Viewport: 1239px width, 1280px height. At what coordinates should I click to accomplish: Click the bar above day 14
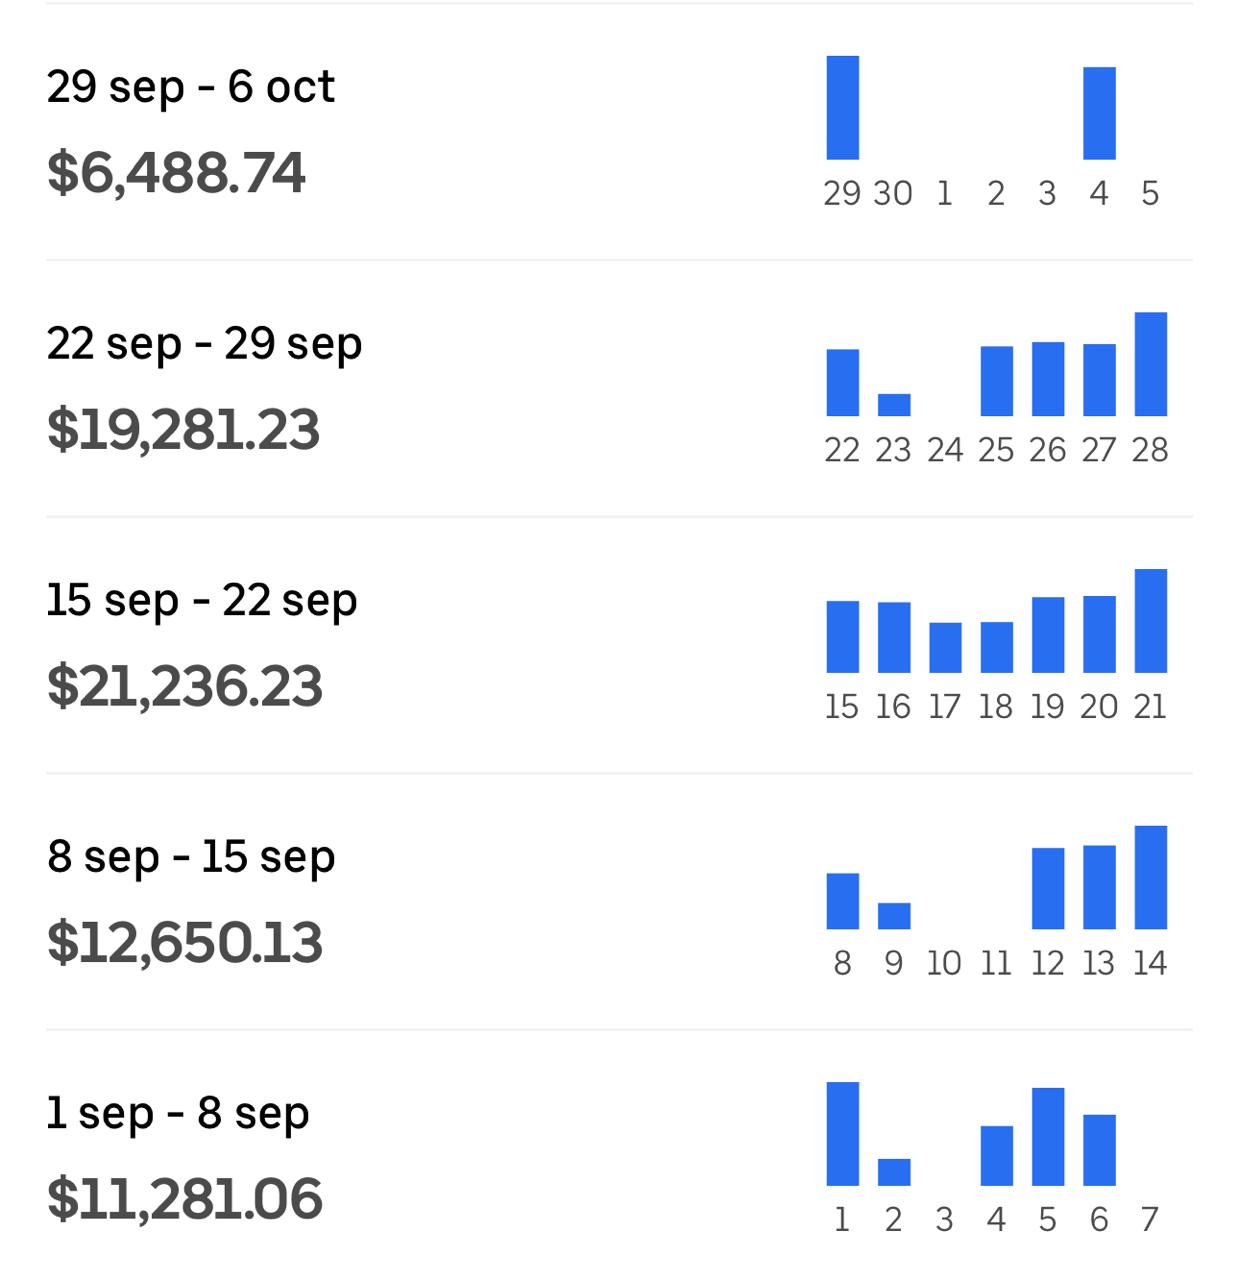pyautogui.click(x=1150, y=878)
